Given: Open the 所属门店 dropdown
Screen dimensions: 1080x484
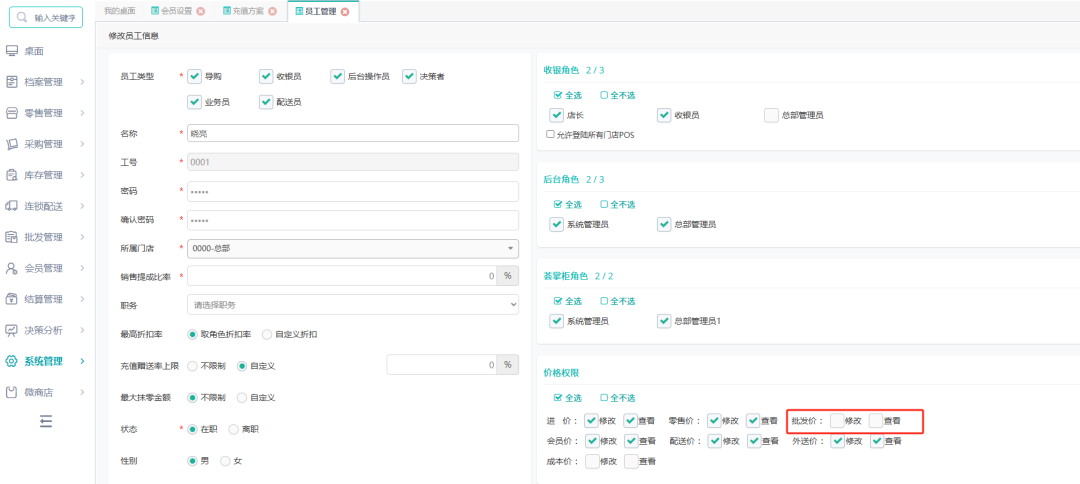Looking at the screenshot, I should [353, 248].
